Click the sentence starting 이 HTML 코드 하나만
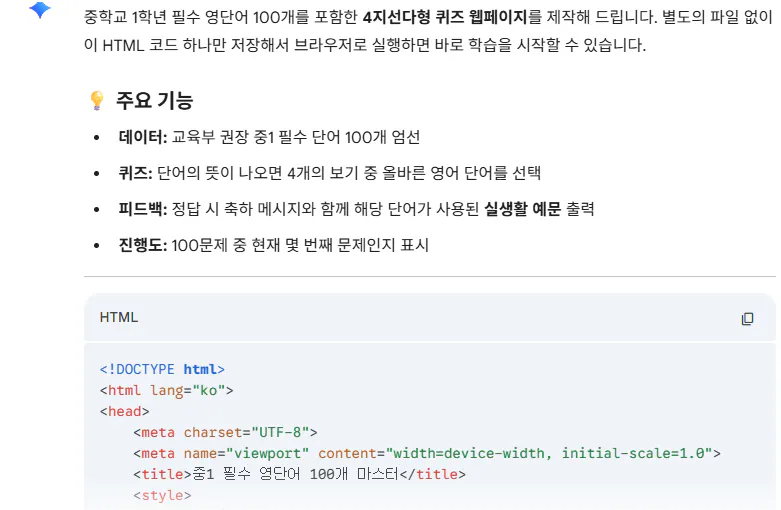This screenshot has height=510, width=781. (x=365, y=45)
